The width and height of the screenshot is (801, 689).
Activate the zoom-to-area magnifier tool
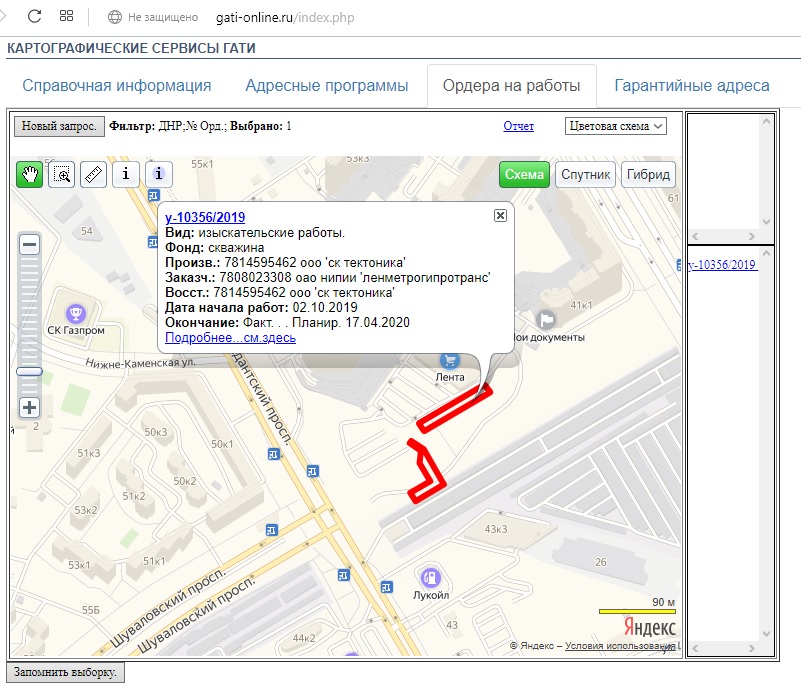click(x=62, y=174)
